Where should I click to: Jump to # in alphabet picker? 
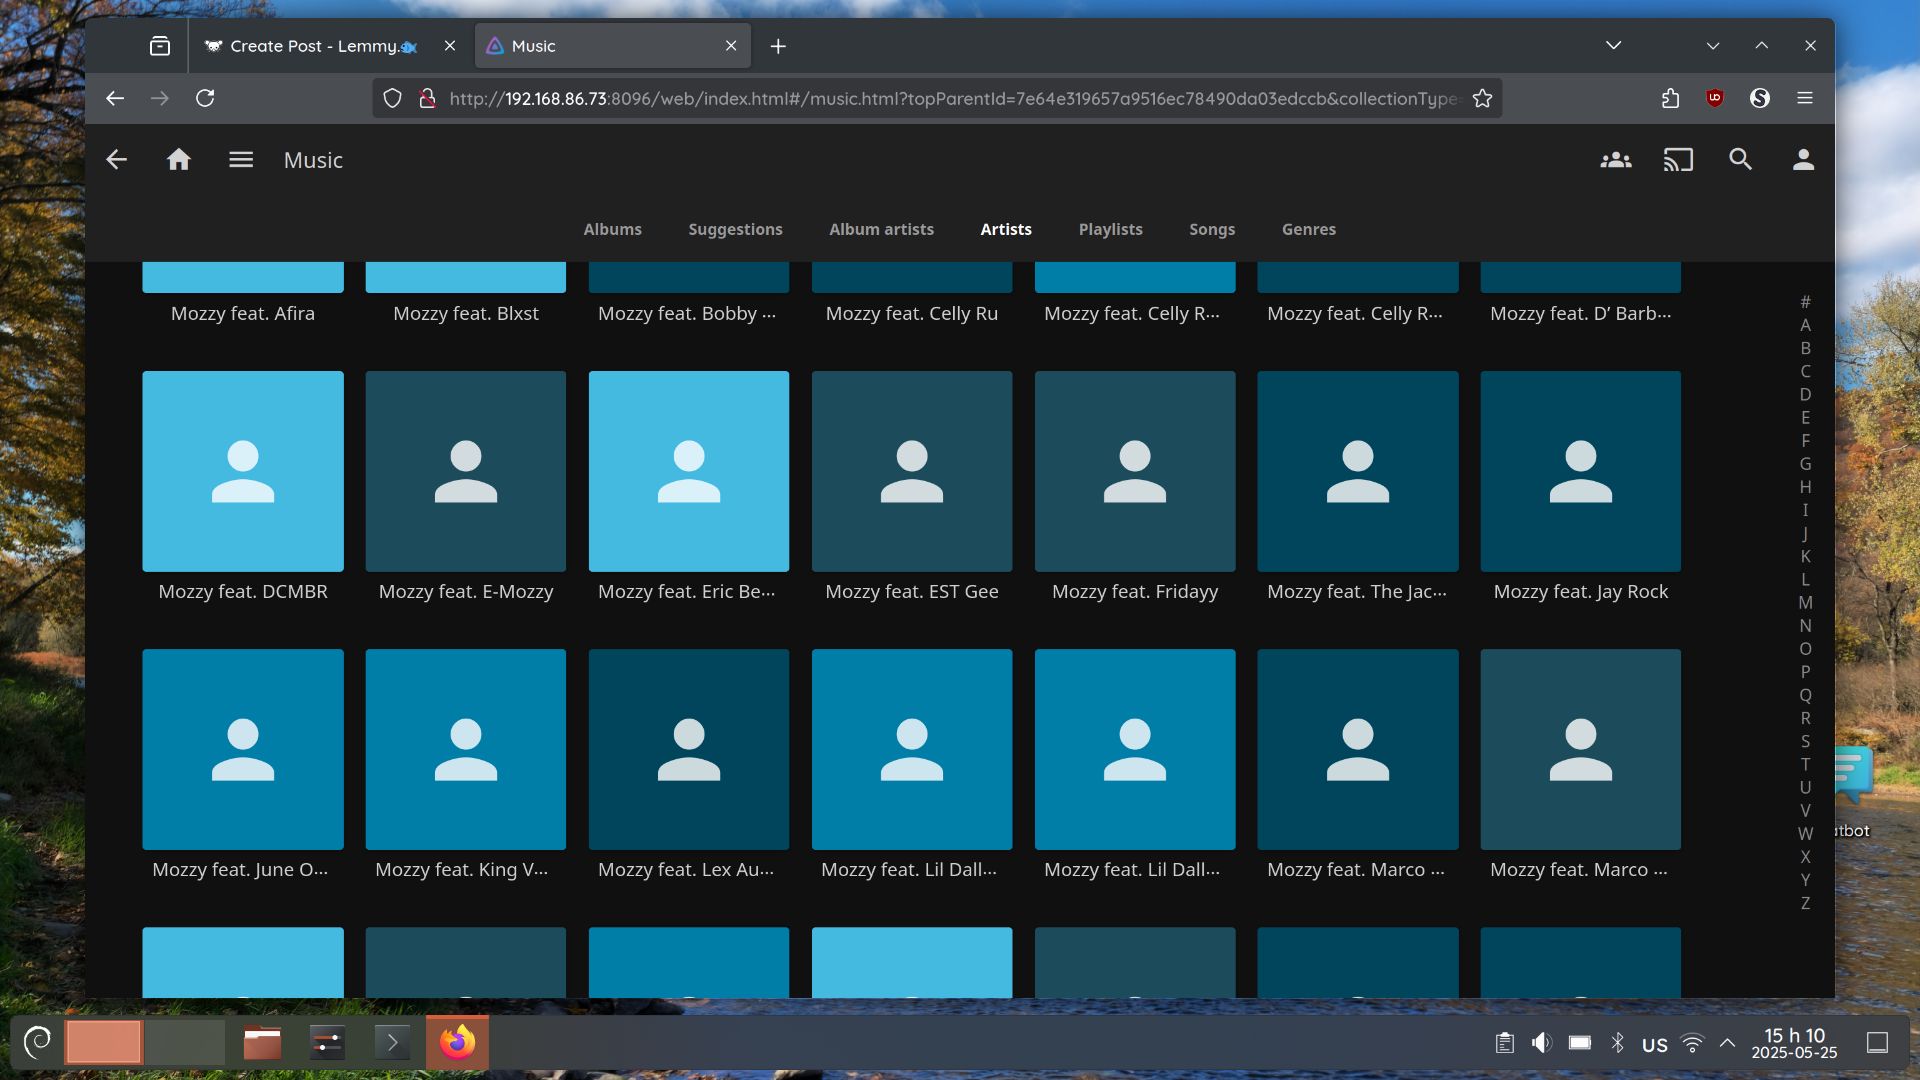tap(1805, 302)
